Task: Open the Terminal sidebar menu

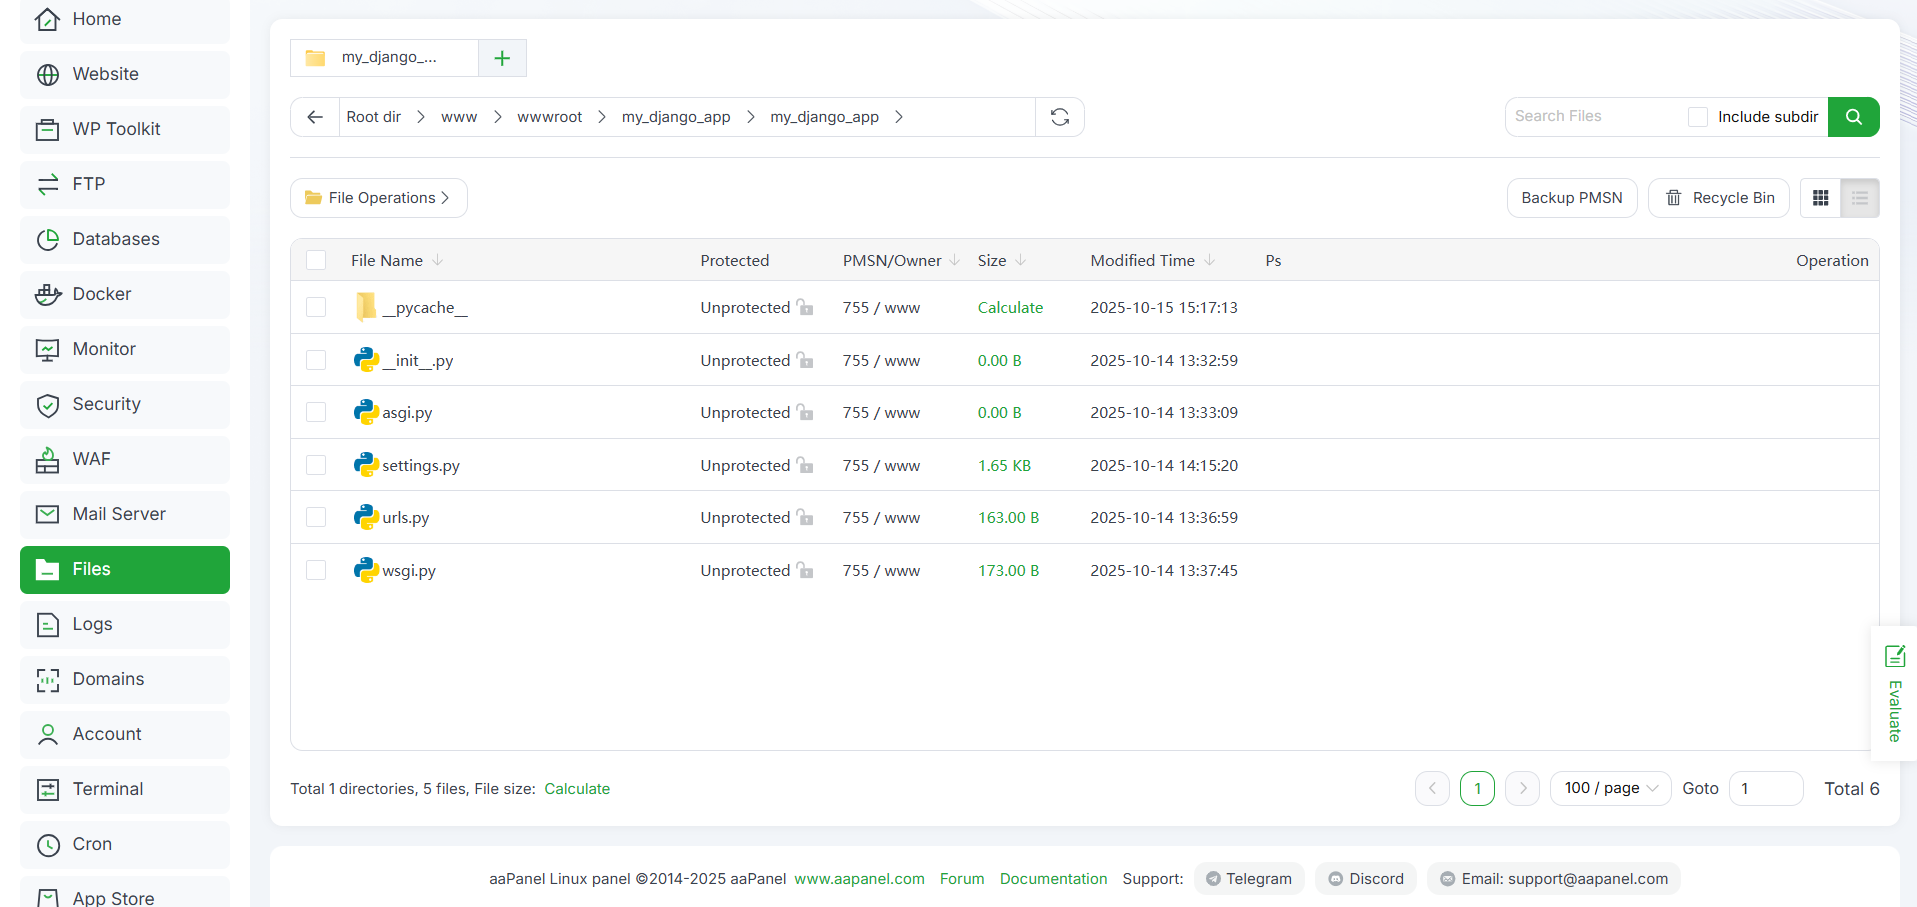Action: coord(125,789)
